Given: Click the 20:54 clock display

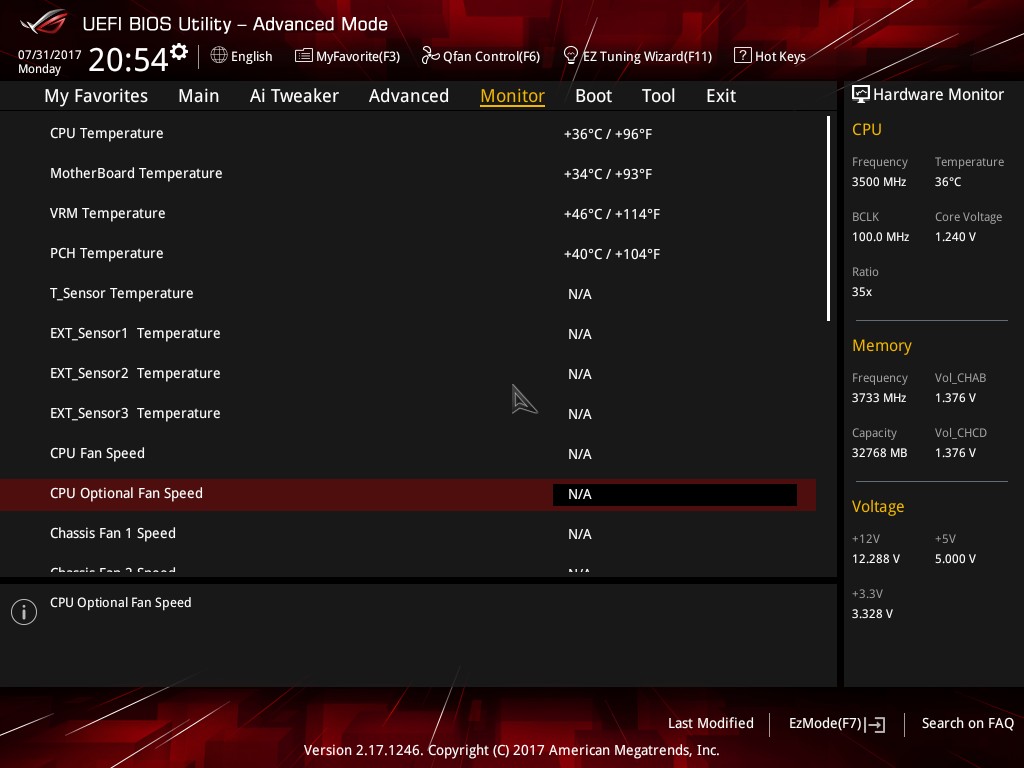Looking at the screenshot, I should [x=128, y=59].
